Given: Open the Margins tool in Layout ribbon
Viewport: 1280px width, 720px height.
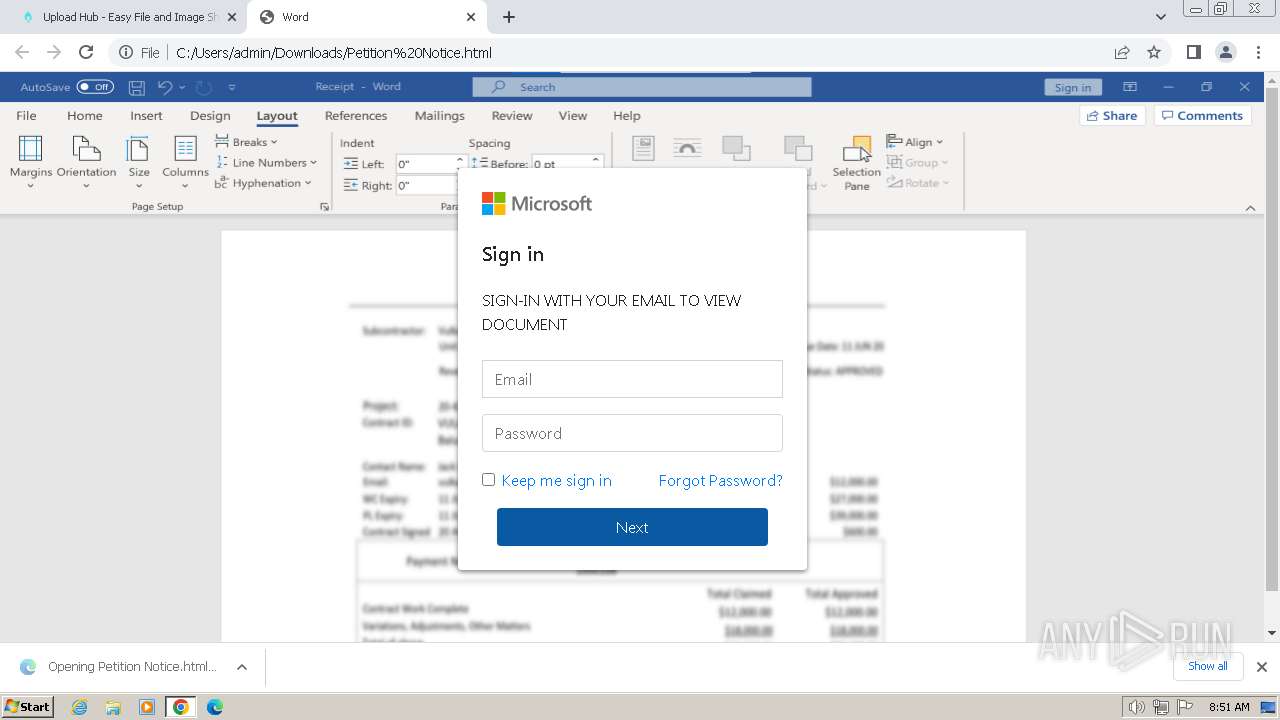Looking at the screenshot, I should point(31,161).
